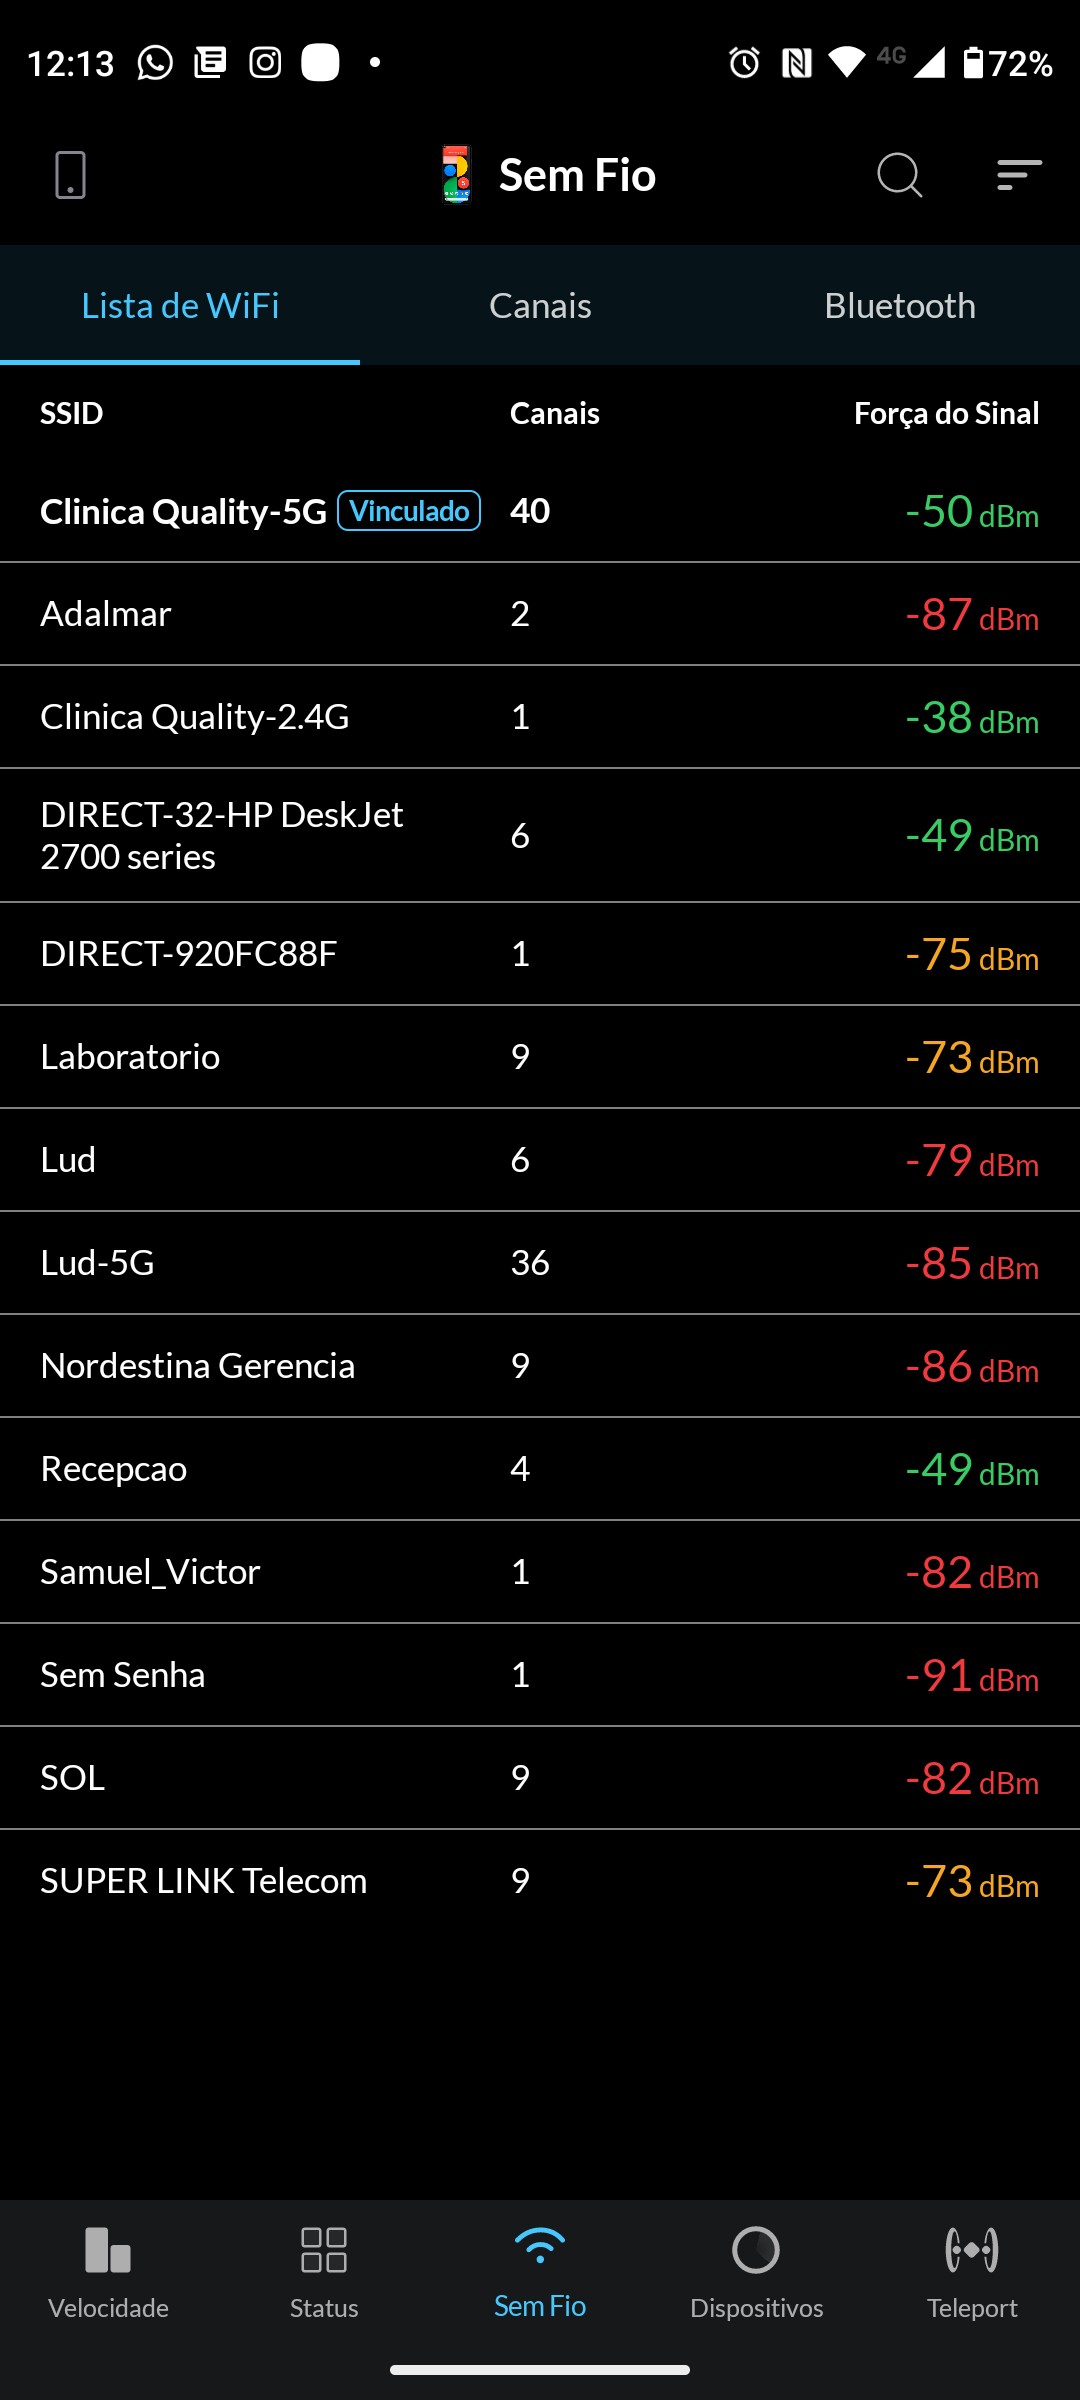Image resolution: width=1080 pixels, height=2400 pixels.
Task: Tap the Vinculado badge
Action: point(409,511)
